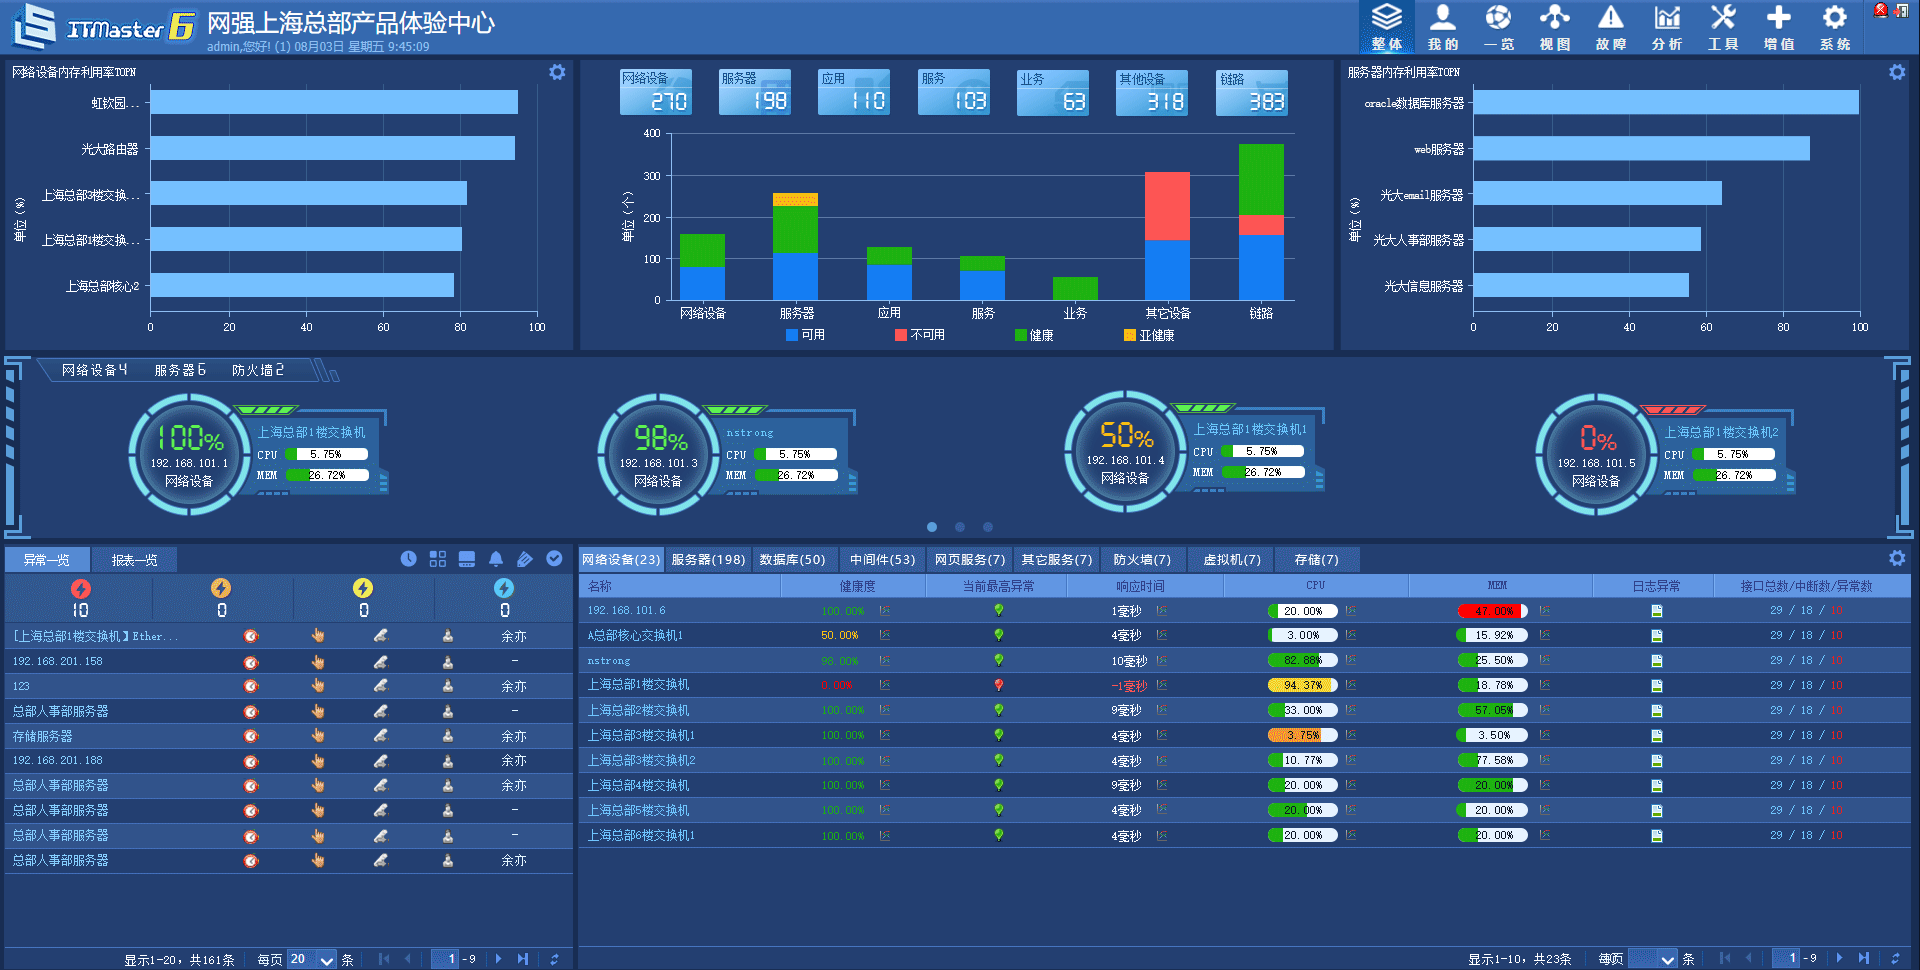Open the 故障 (Fault) warning icon
The height and width of the screenshot is (970, 1920).
coord(1610,26)
